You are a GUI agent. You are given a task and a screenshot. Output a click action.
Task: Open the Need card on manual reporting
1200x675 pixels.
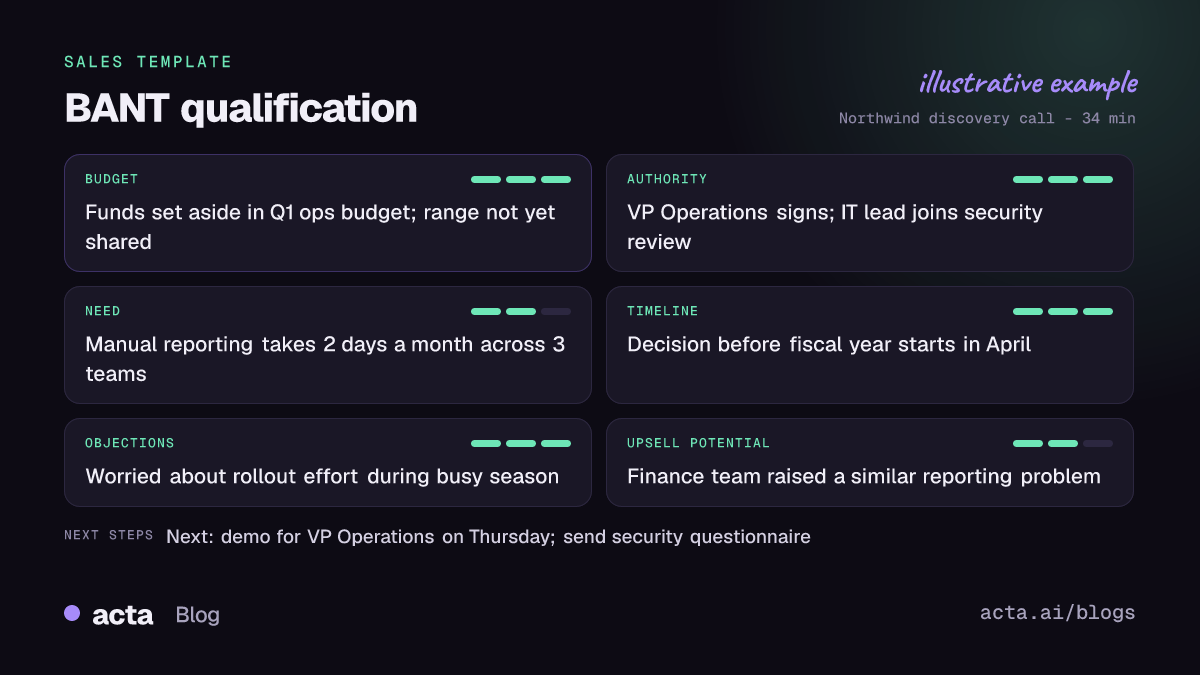(328, 345)
